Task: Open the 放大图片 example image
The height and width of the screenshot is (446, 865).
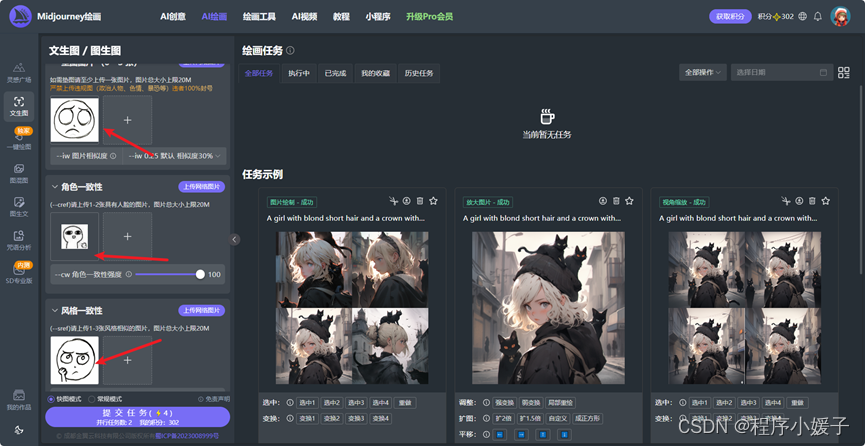Action: coord(548,307)
